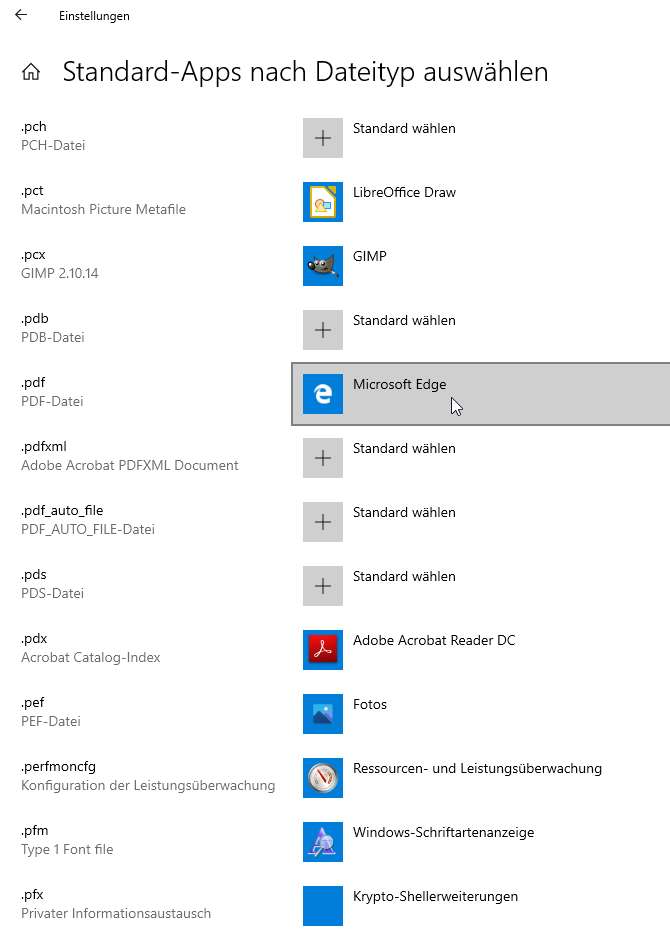This screenshot has width=670, height=948.
Task: Click the '.pch' extension text
Action: tap(34, 127)
